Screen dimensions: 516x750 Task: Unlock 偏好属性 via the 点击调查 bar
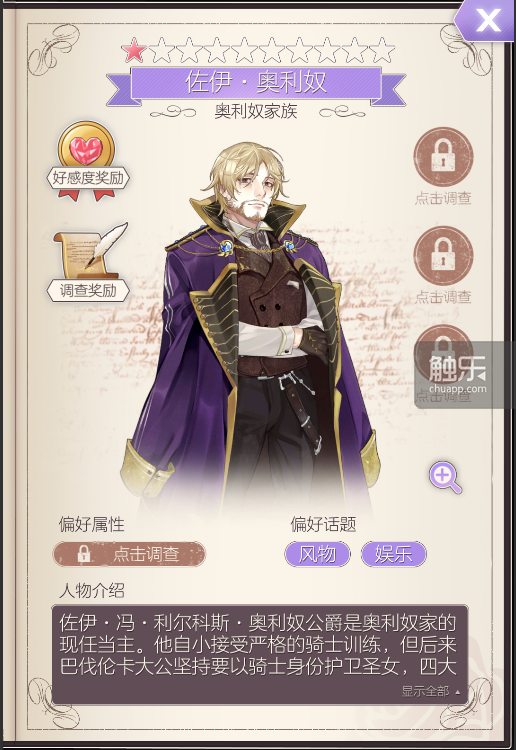pos(129,554)
